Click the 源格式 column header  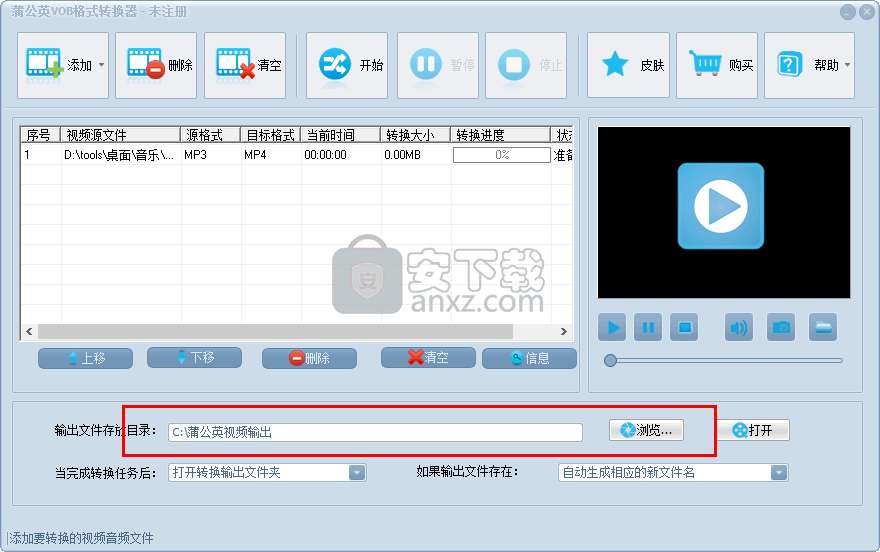(210, 135)
